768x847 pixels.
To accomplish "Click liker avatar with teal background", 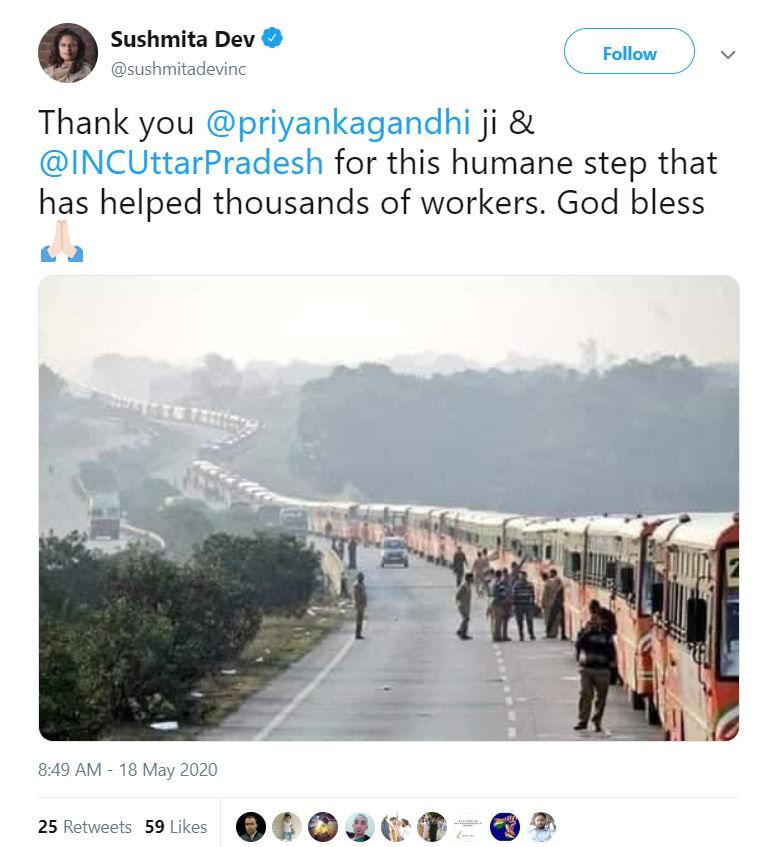I will point(359,827).
